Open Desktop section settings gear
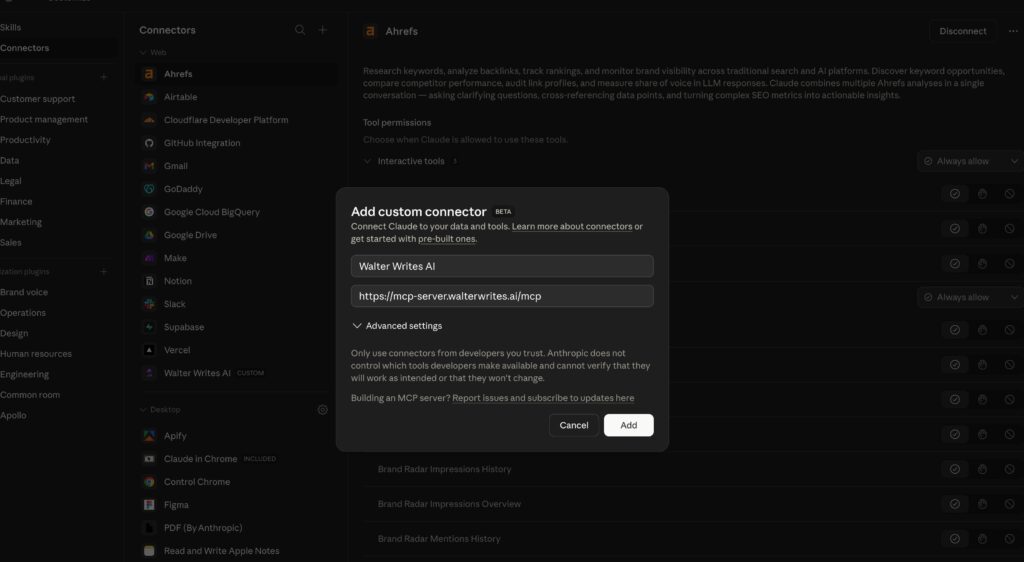1024x562 pixels. pos(323,410)
